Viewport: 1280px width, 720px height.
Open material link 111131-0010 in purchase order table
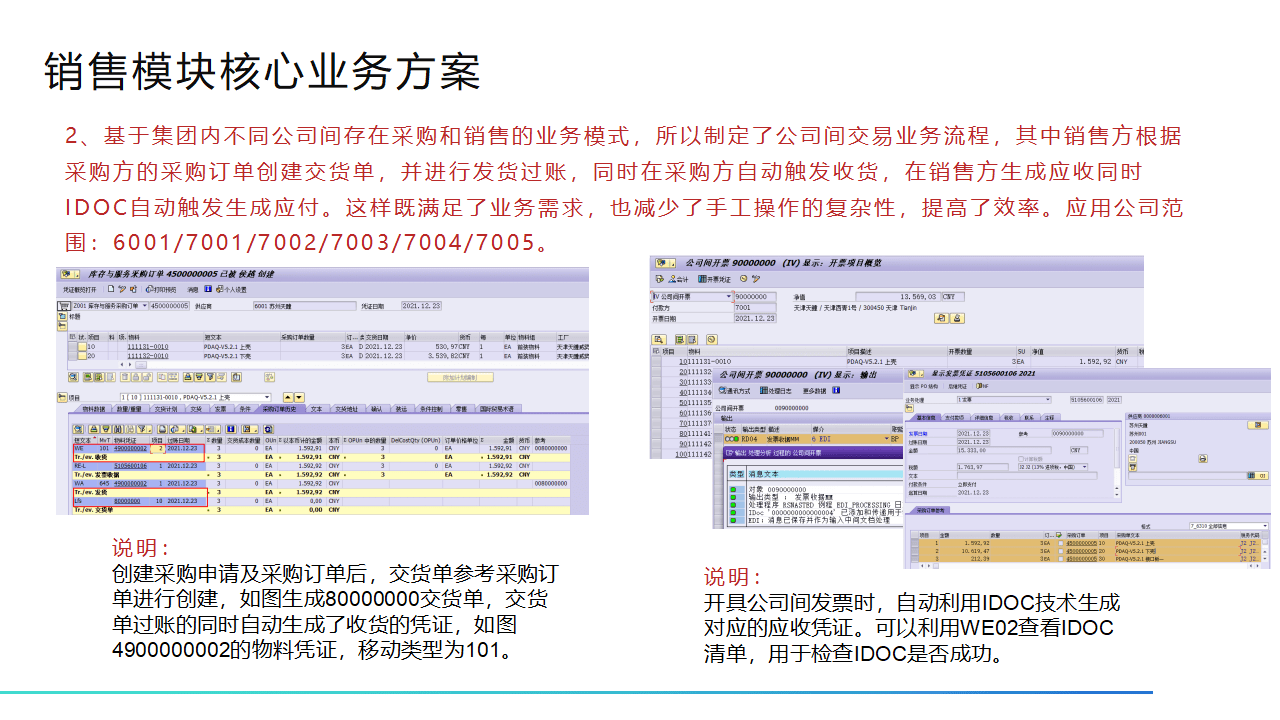tap(148, 347)
